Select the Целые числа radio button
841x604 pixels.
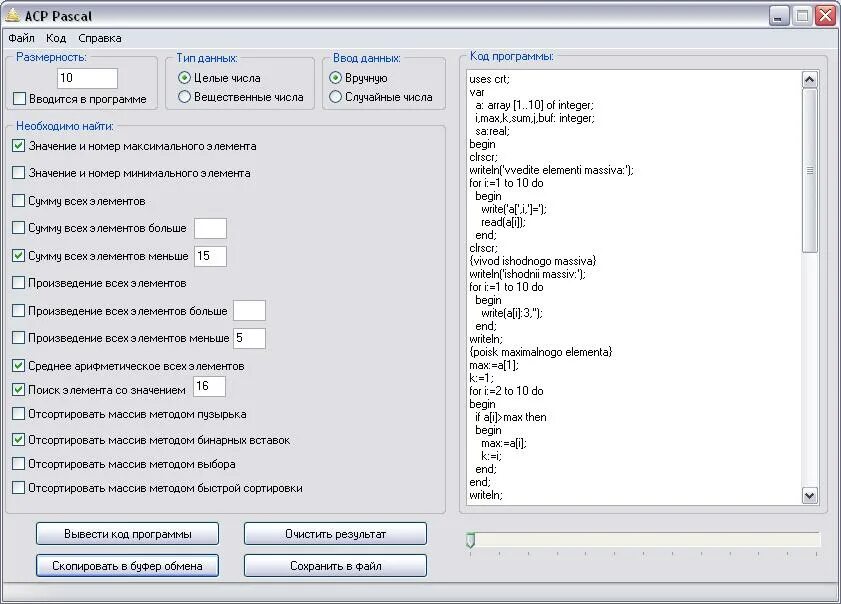(184, 78)
